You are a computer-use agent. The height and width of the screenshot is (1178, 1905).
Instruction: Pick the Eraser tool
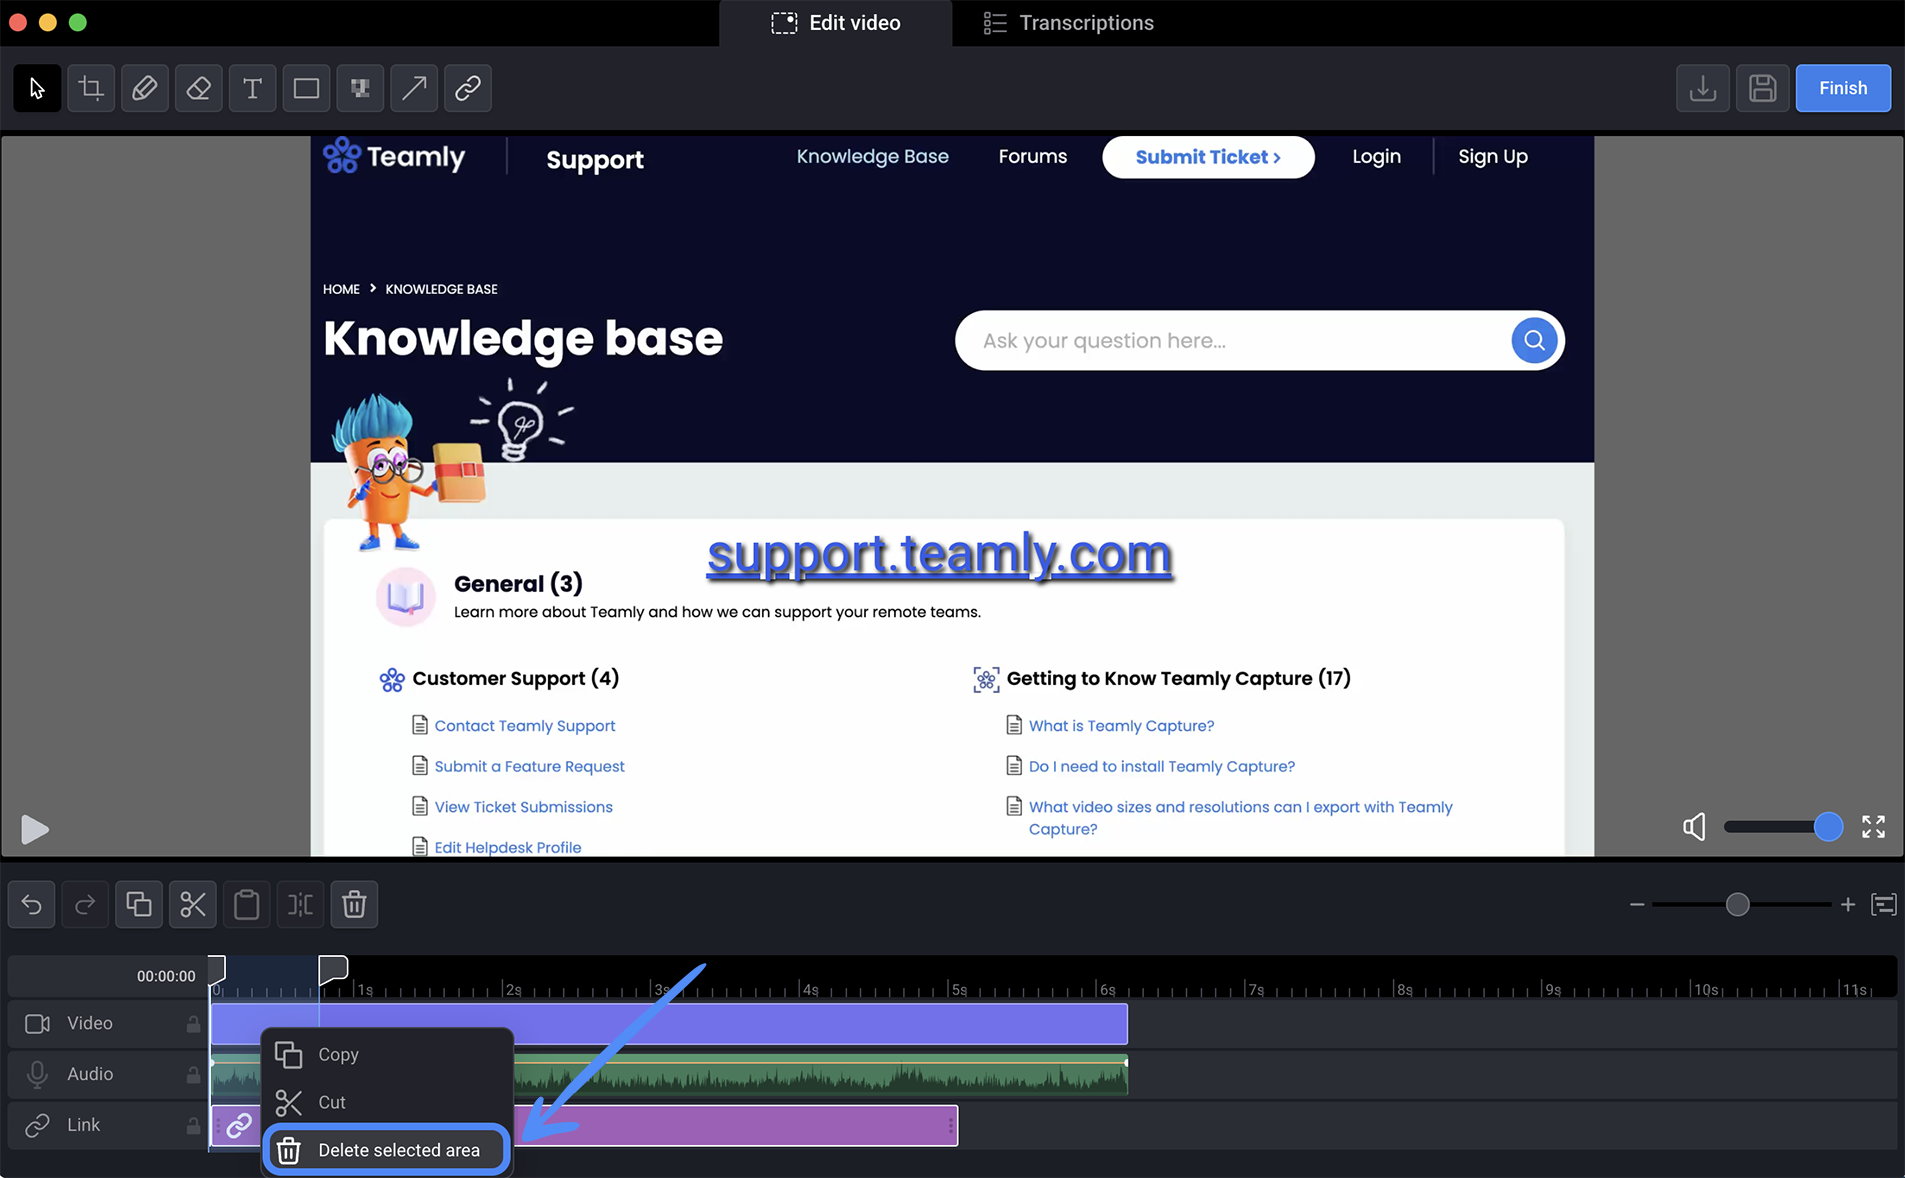tap(199, 88)
